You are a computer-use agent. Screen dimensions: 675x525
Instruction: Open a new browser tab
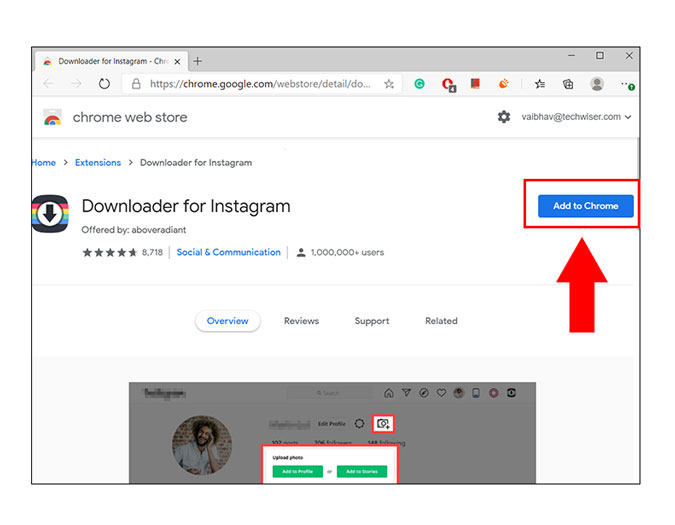click(198, 62)
